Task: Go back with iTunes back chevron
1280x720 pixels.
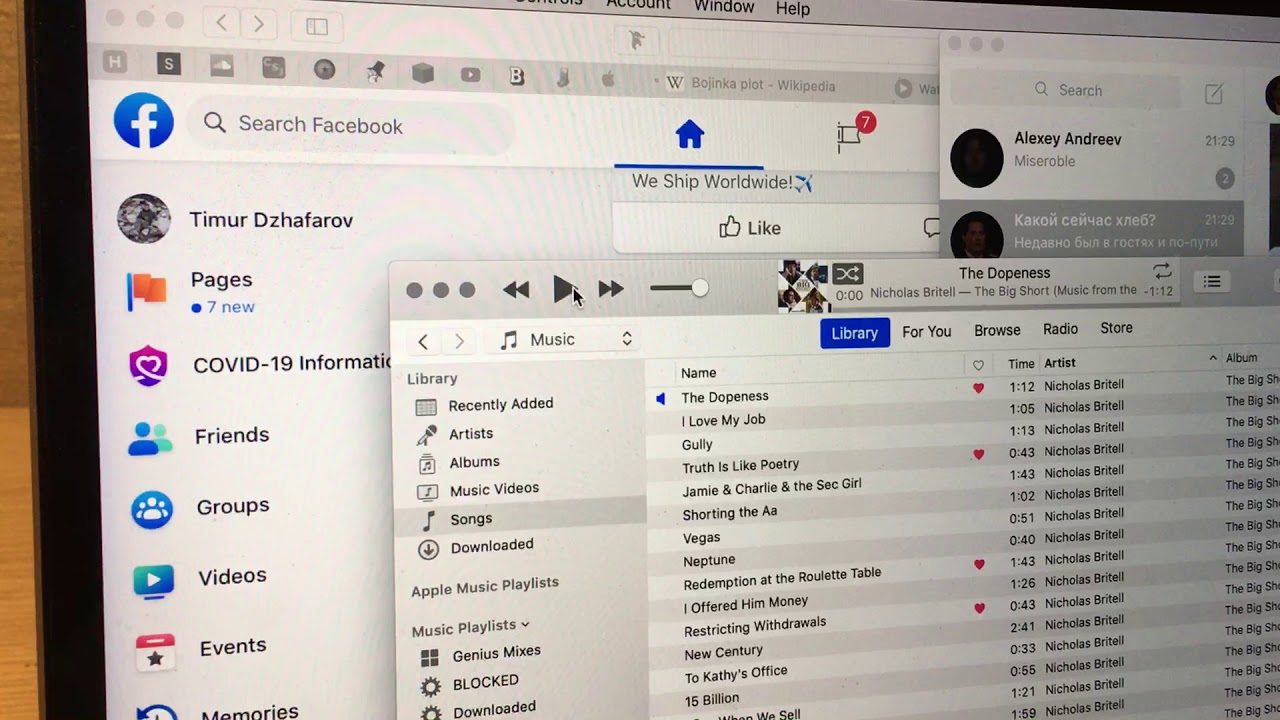Action: 423,342
